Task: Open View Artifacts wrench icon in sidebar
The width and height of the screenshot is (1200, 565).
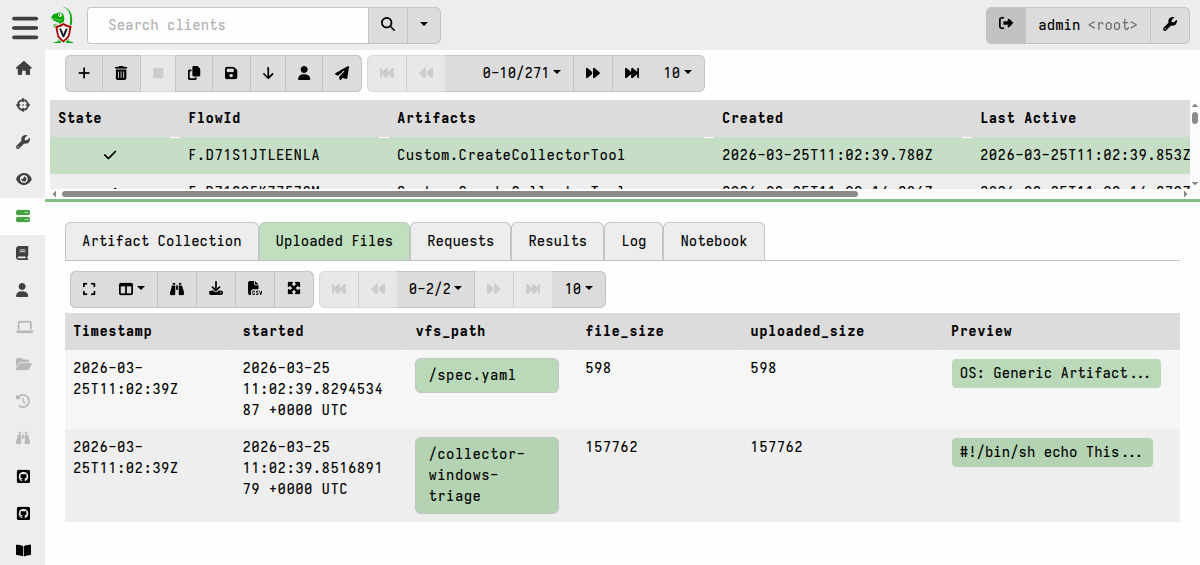Action: tap(23, 142)
